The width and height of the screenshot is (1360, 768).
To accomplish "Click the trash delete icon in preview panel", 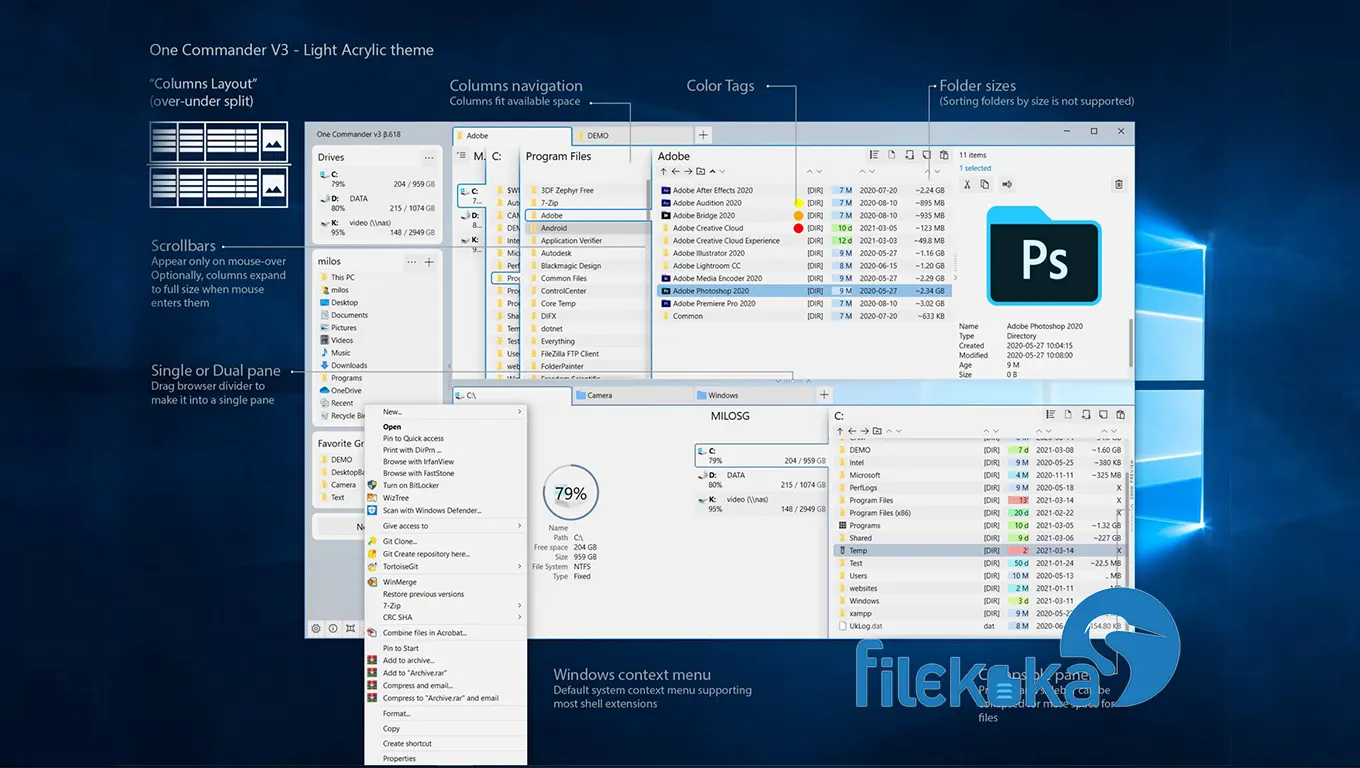I will click(1118, 184).
